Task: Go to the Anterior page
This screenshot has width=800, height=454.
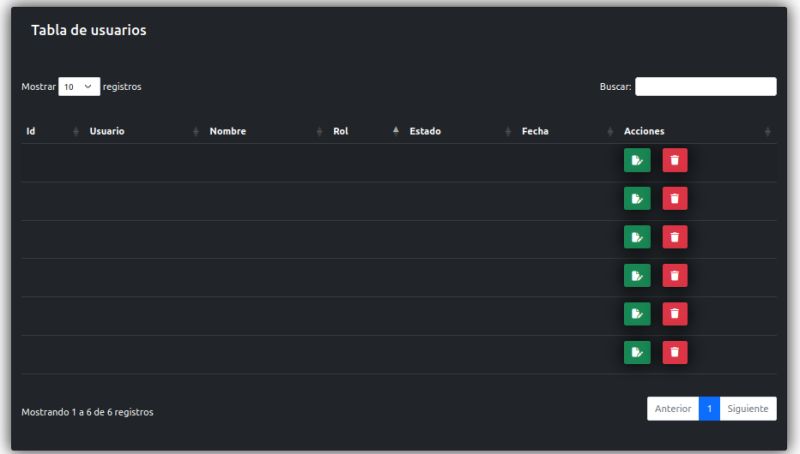Action: coord(673,409)
